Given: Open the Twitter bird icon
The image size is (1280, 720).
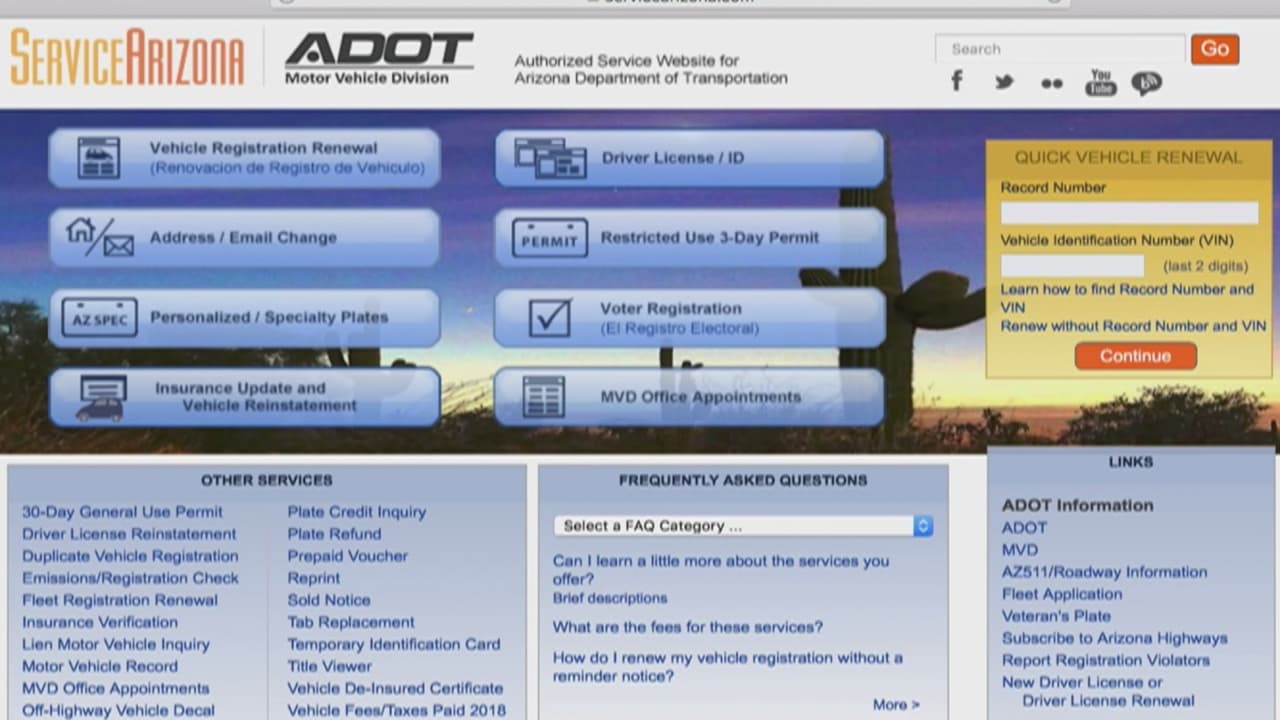Looking at the screenshot, I should [x=1004, y=83].
